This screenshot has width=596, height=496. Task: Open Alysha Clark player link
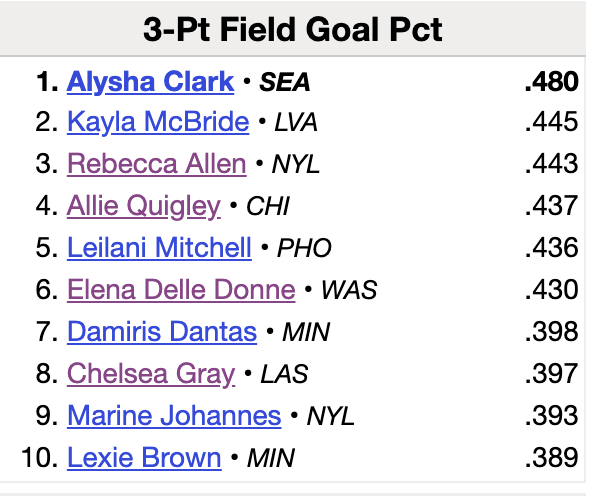click(x=151, y=82)
